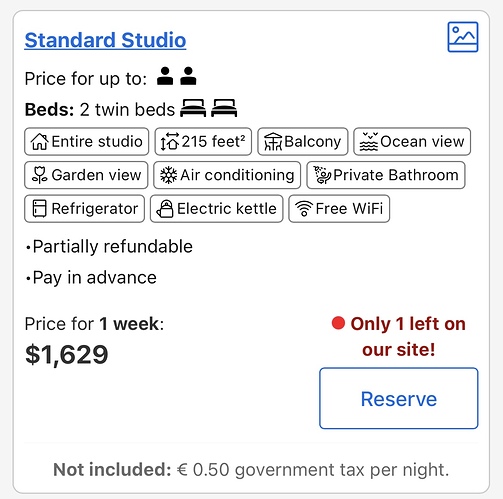503x499 pixels.
Task: Select the Garden view flower icon
Action: pyautogui.click(x=39, y=175)
